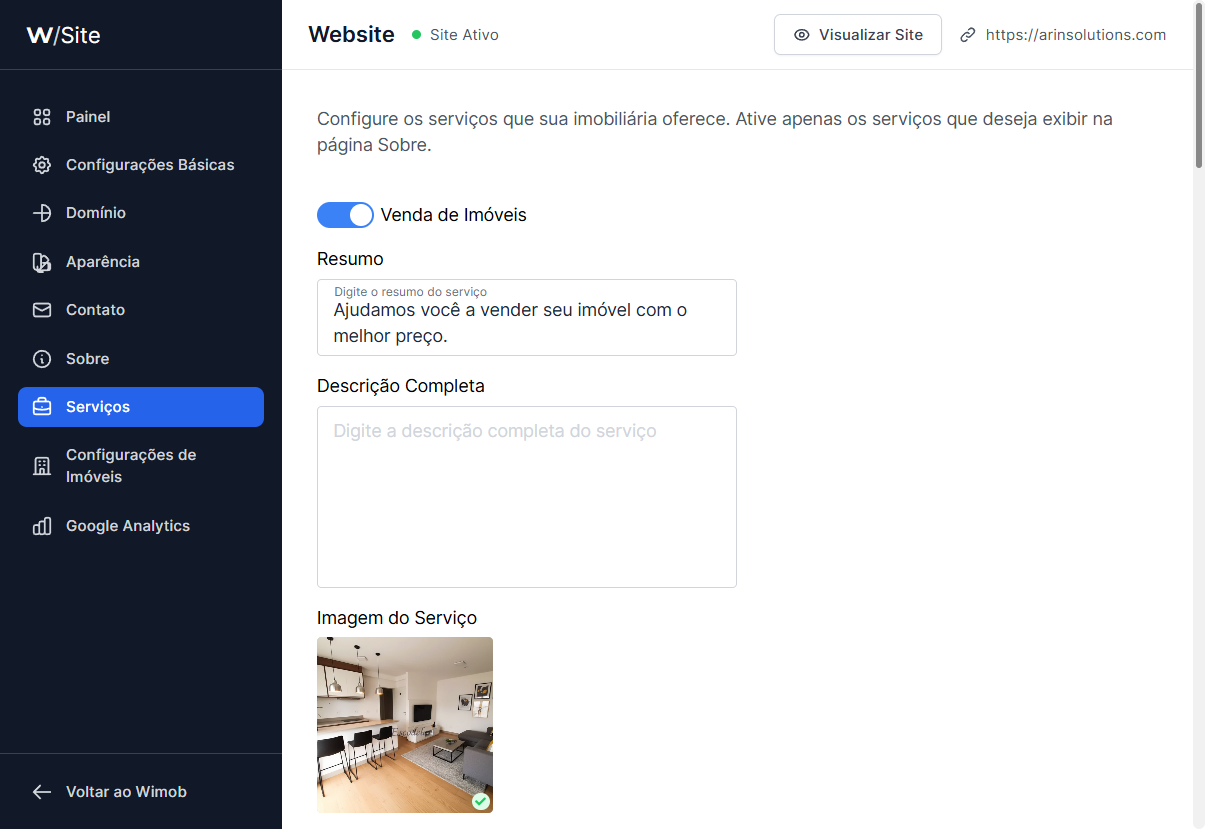Click the back arrow beside Voltar ao Wimob
The height and width of the screenshot is (829, 1205).
42,792
